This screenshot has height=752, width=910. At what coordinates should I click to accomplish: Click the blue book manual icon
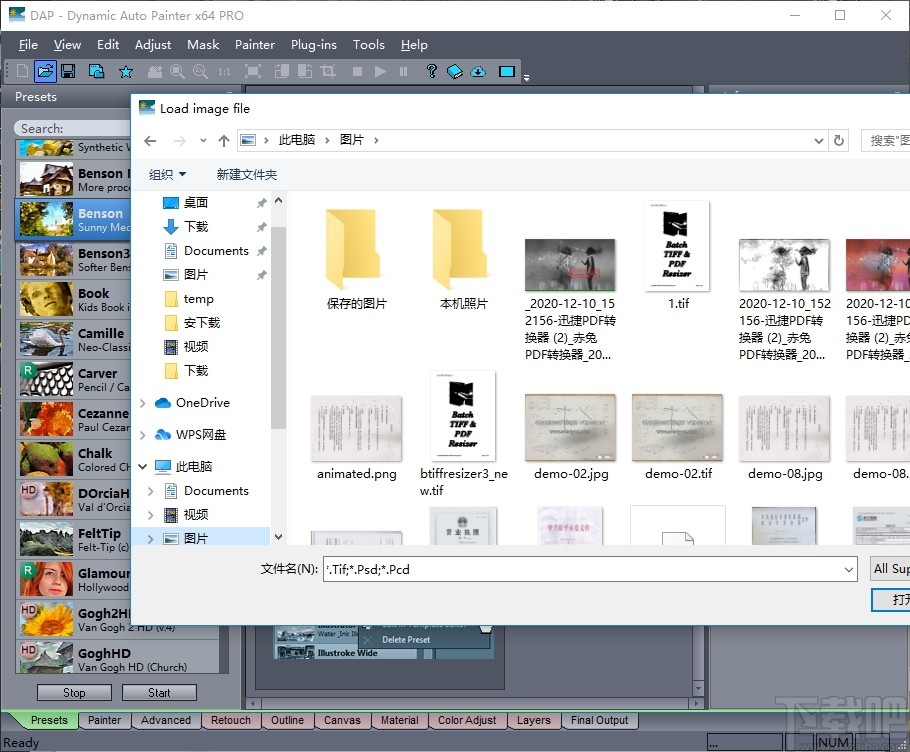tap(454, 71)
